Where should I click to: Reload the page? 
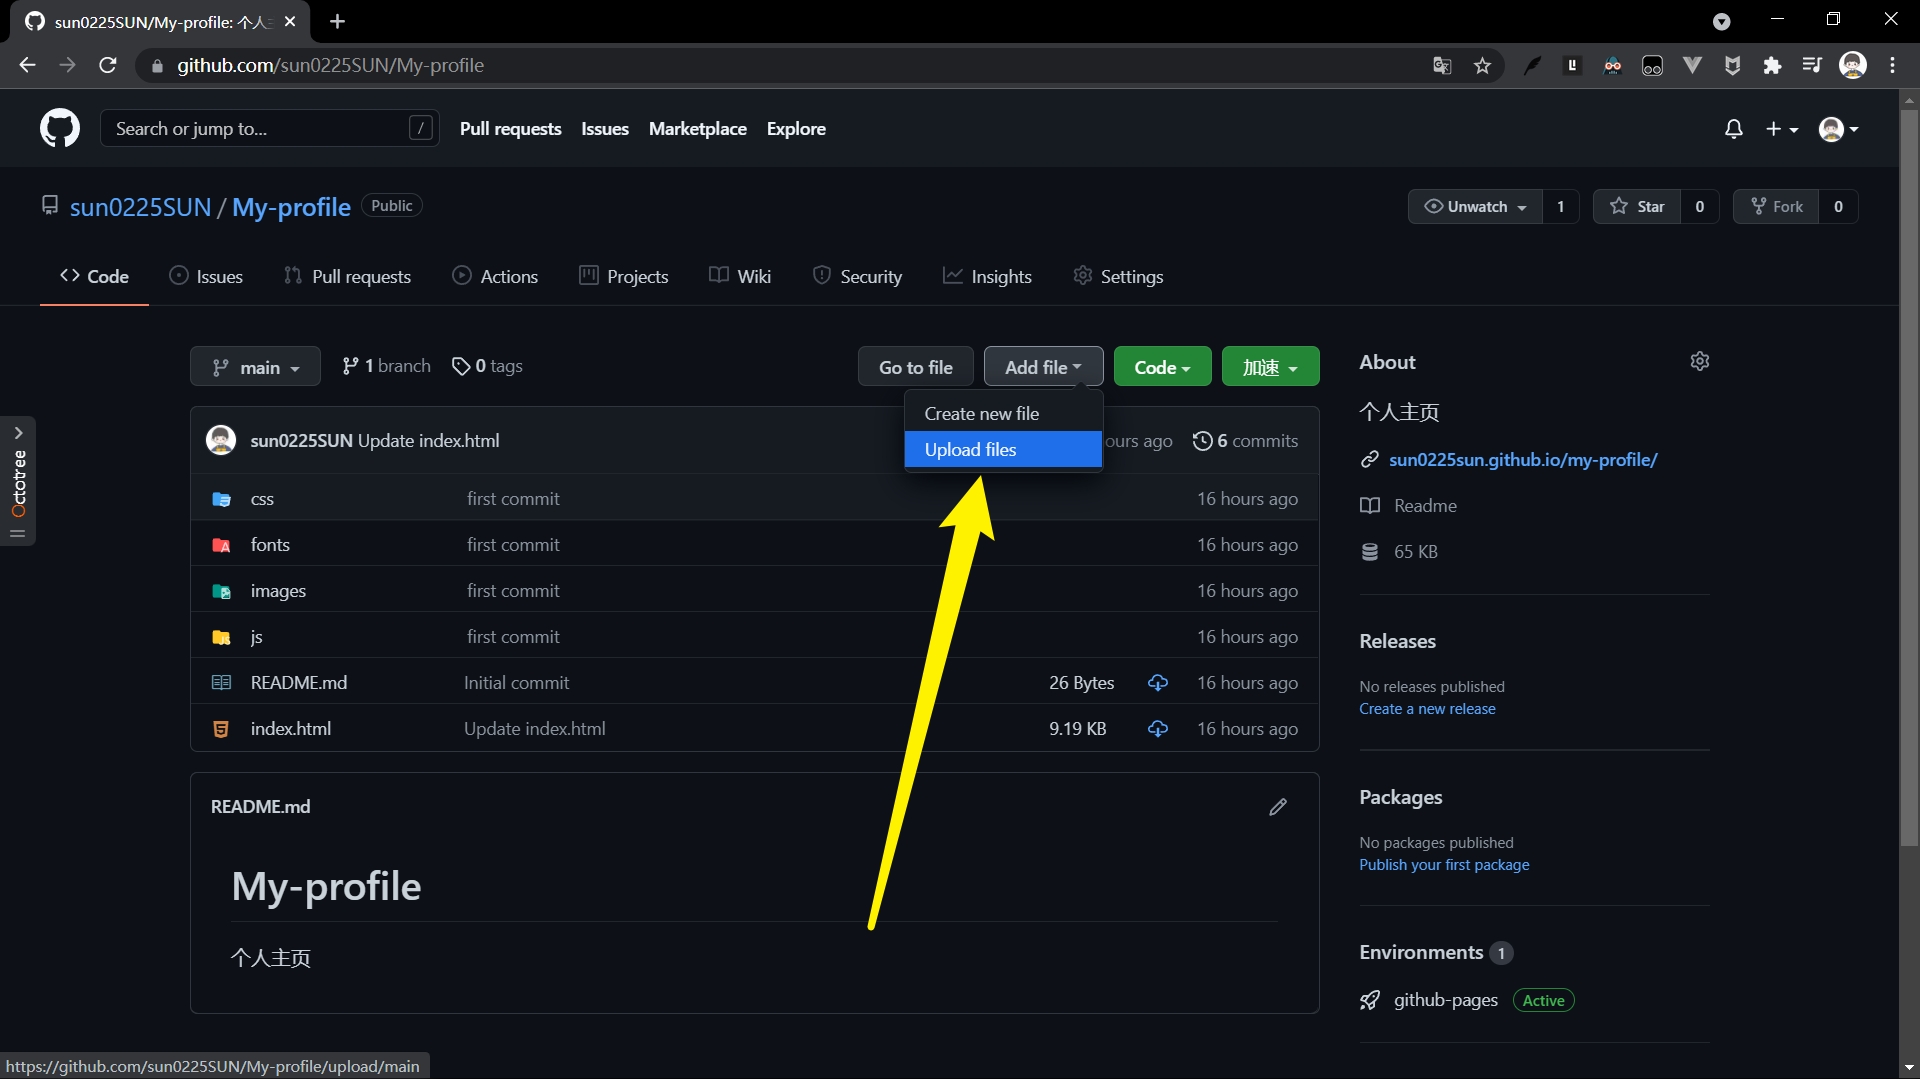(x=108, y=65)
